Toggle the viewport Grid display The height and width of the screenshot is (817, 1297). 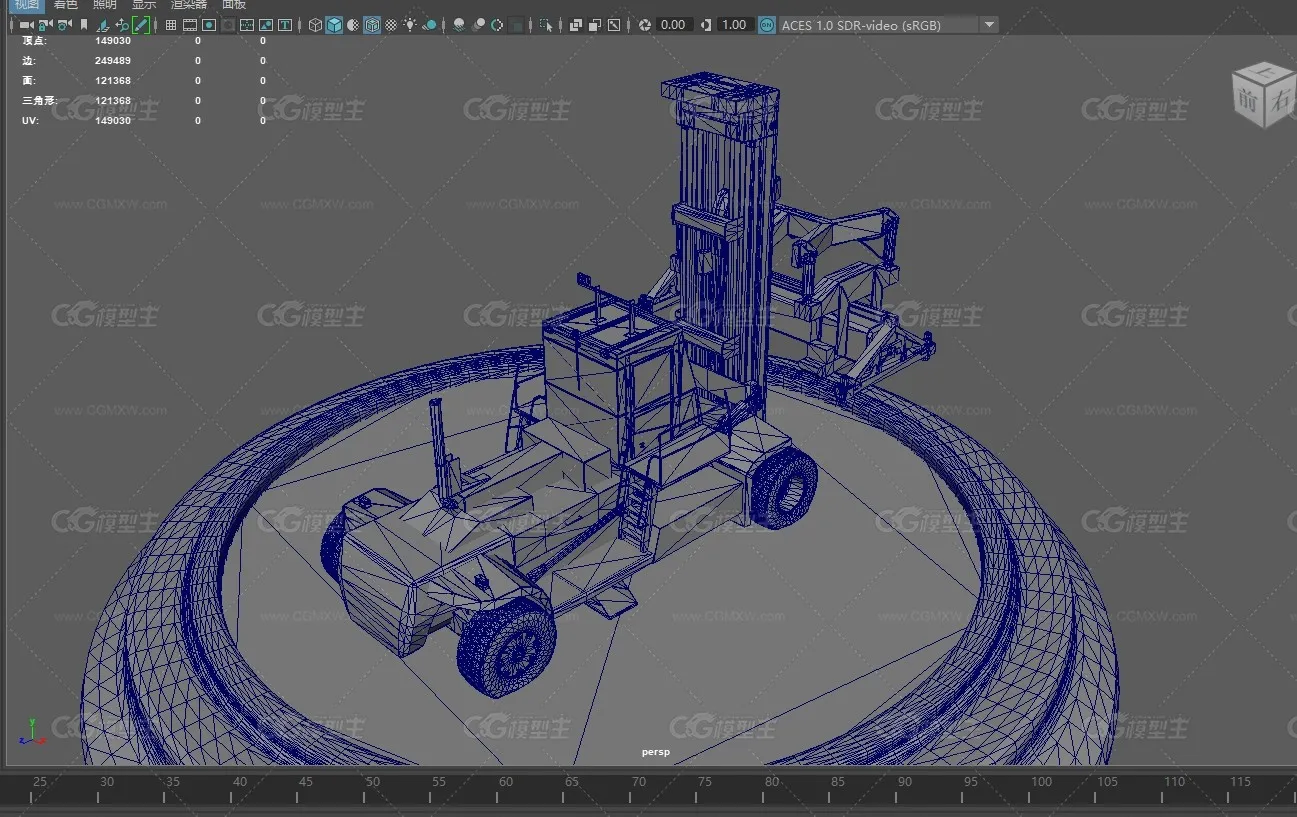click(171, 25)
